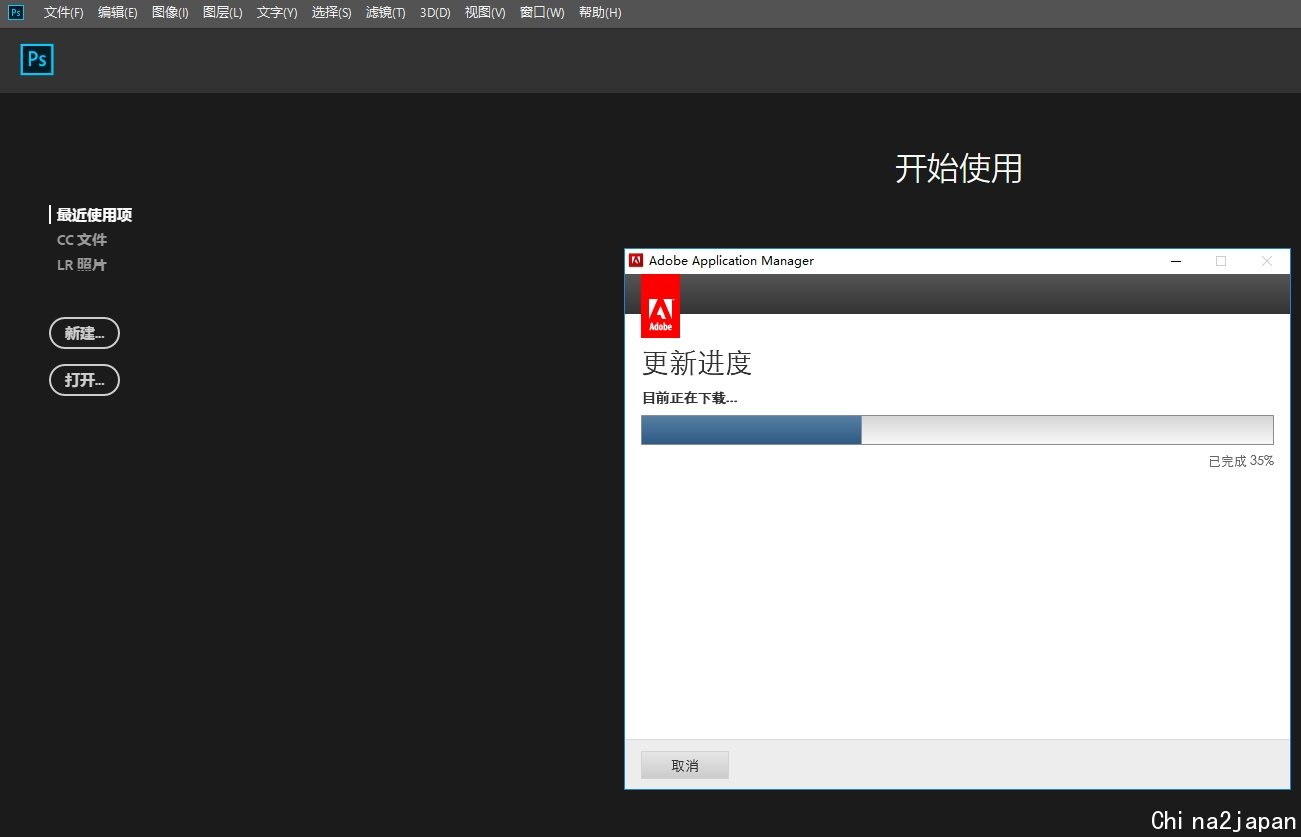The width and height of the screenshot is (1301, 837).
Task: Cancel the update with 取消 button
Action: click(x=685, y=765)
